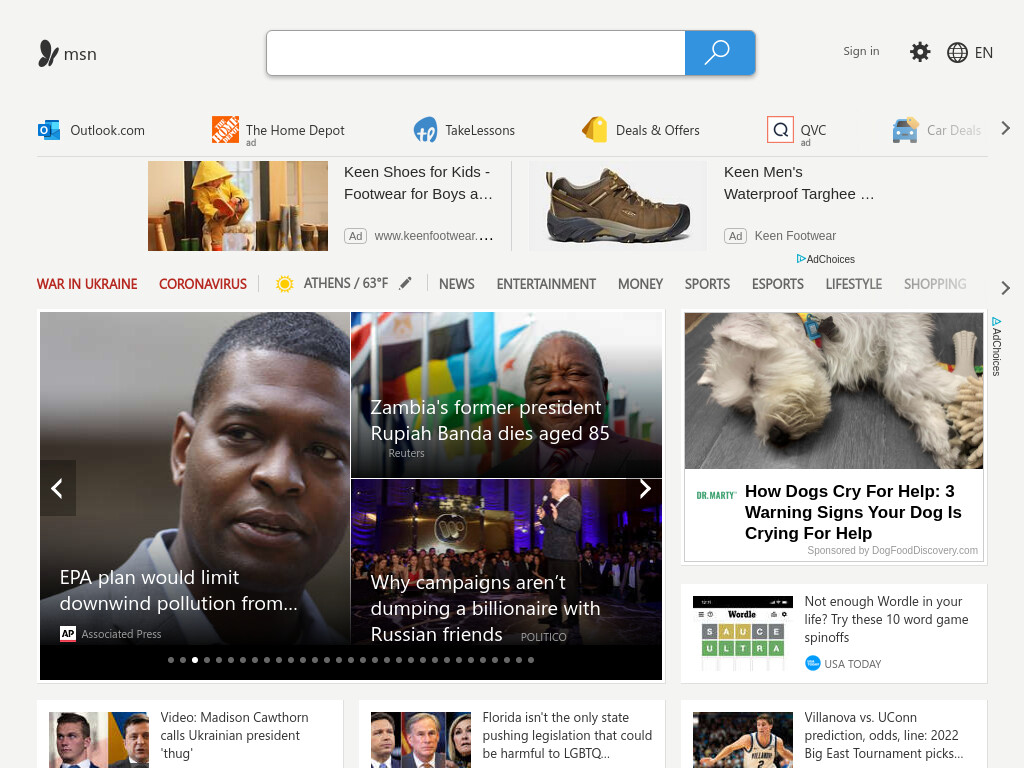
Task: Select the last carousel dot
Action: [x=531, y=660]
